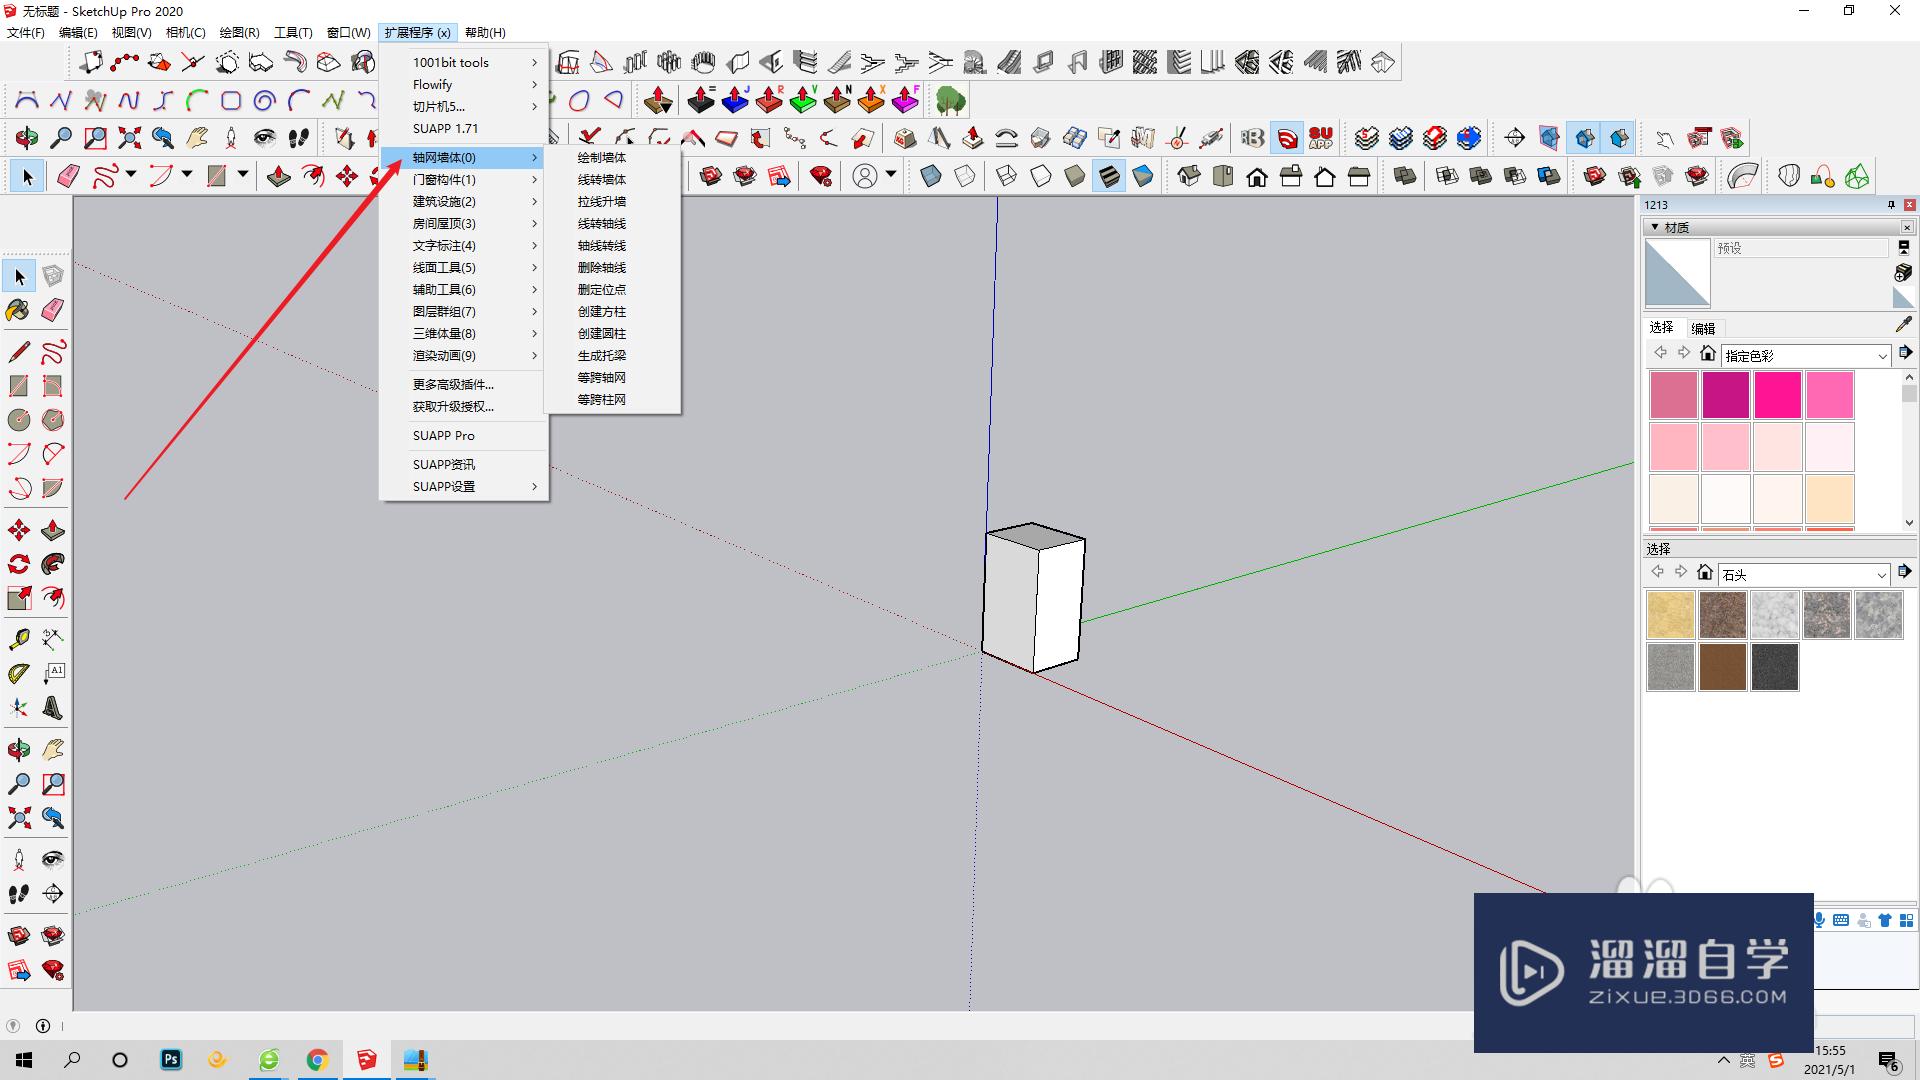1920x1080 pixels.
Task: Activate the Circle tool
Action: [19, 420]
